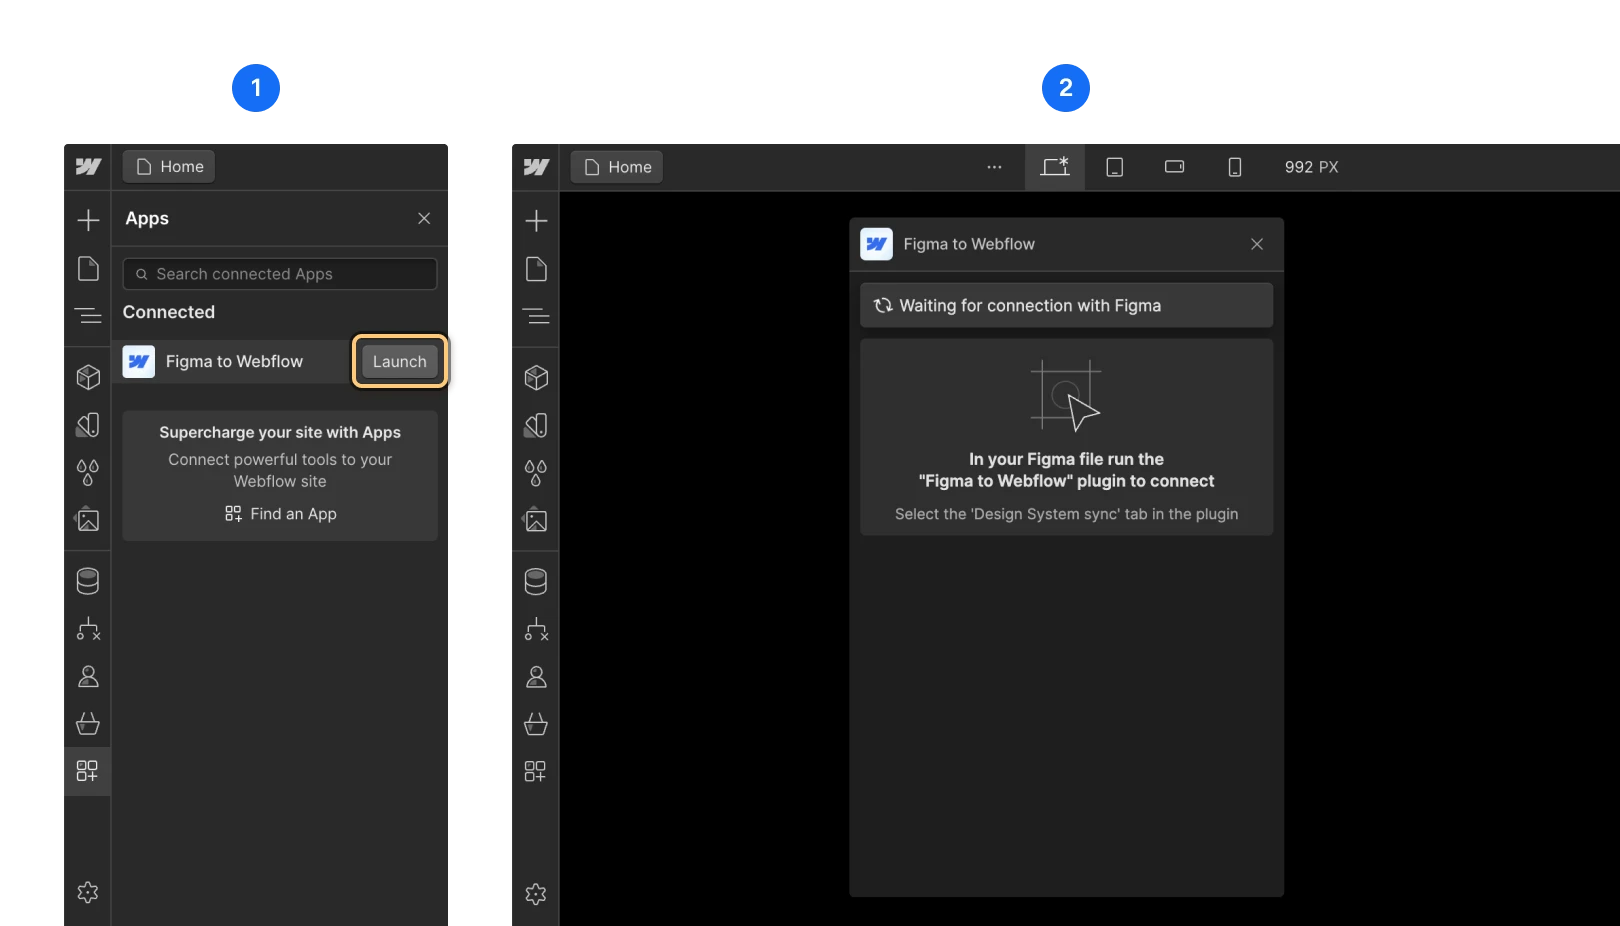Open Style selectors icon in right window
This screenshot has width=1620, height=926.
[536, 473]
